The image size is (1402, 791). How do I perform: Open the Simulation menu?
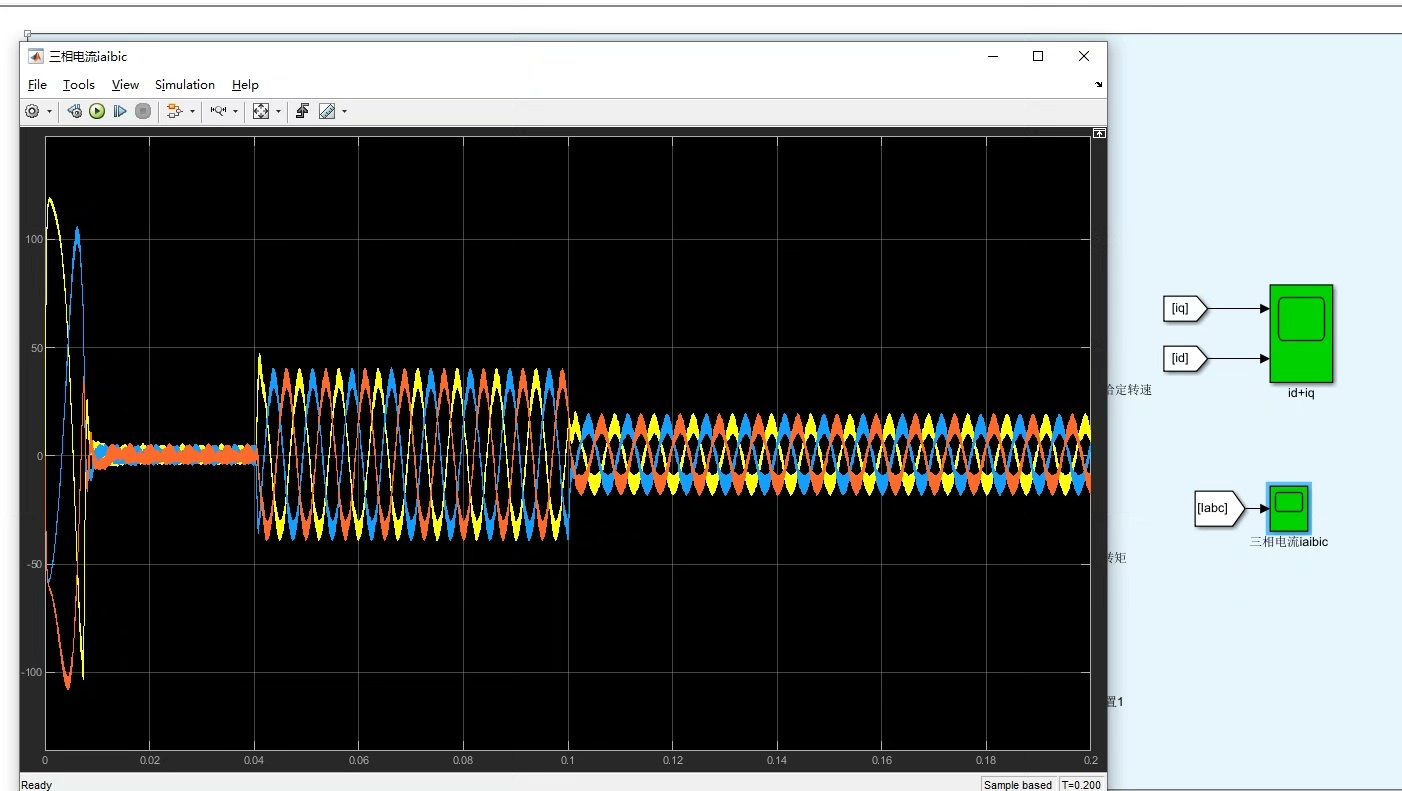185,85
